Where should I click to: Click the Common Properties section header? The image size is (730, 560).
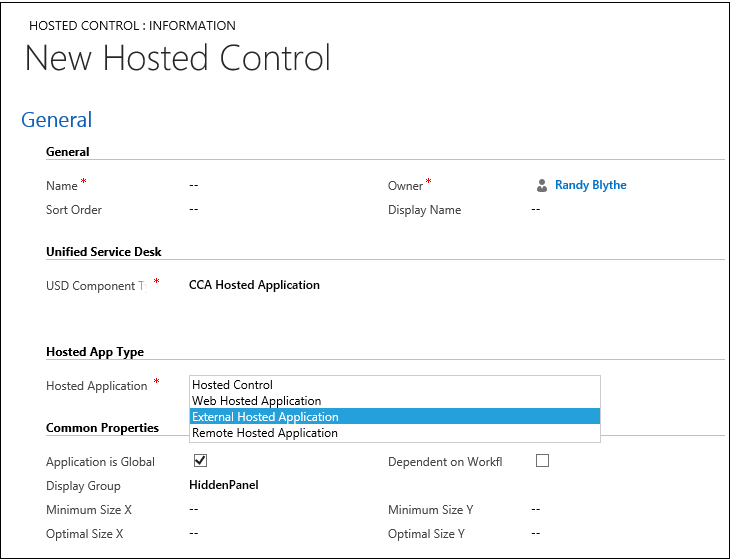point(102,428)
